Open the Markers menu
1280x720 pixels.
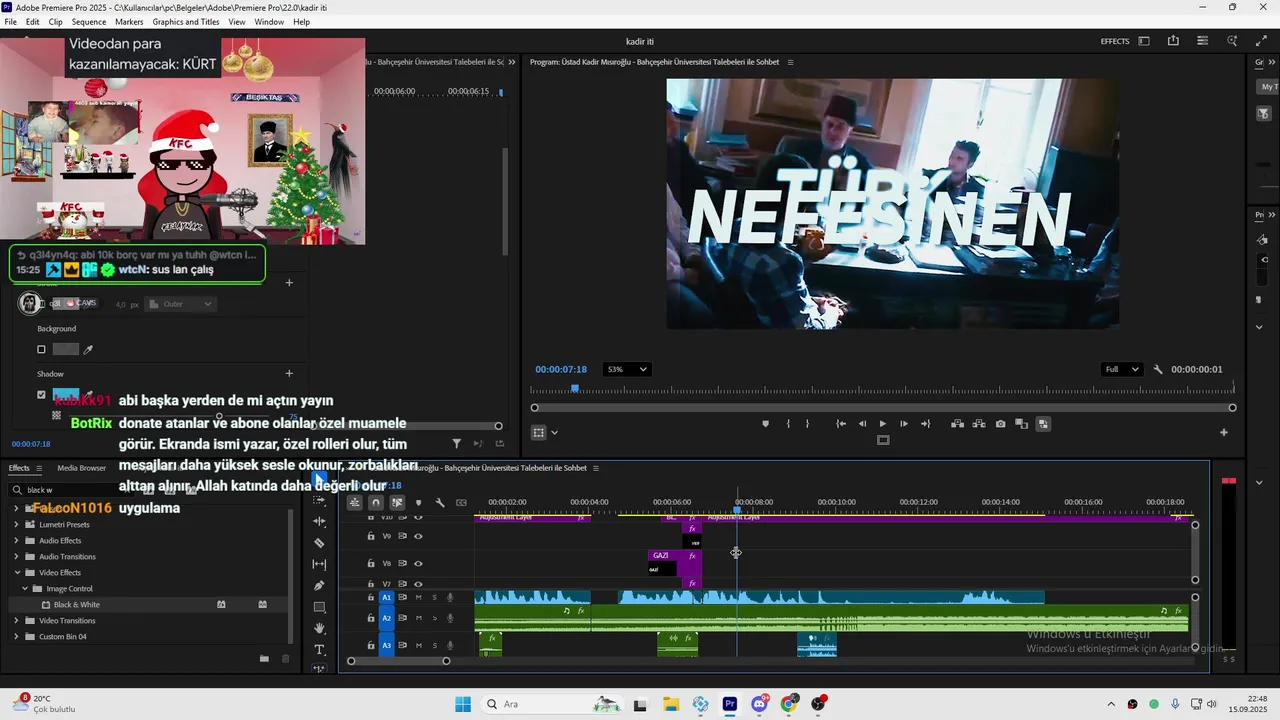129,22
